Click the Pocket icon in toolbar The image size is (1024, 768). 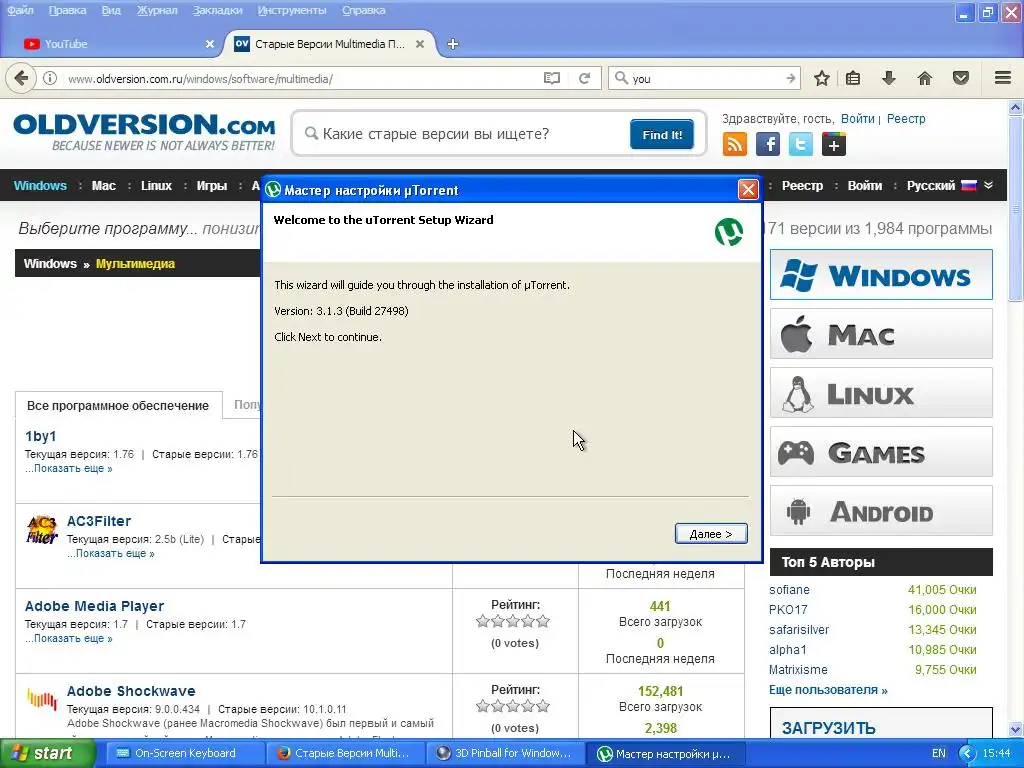point(961,78)
